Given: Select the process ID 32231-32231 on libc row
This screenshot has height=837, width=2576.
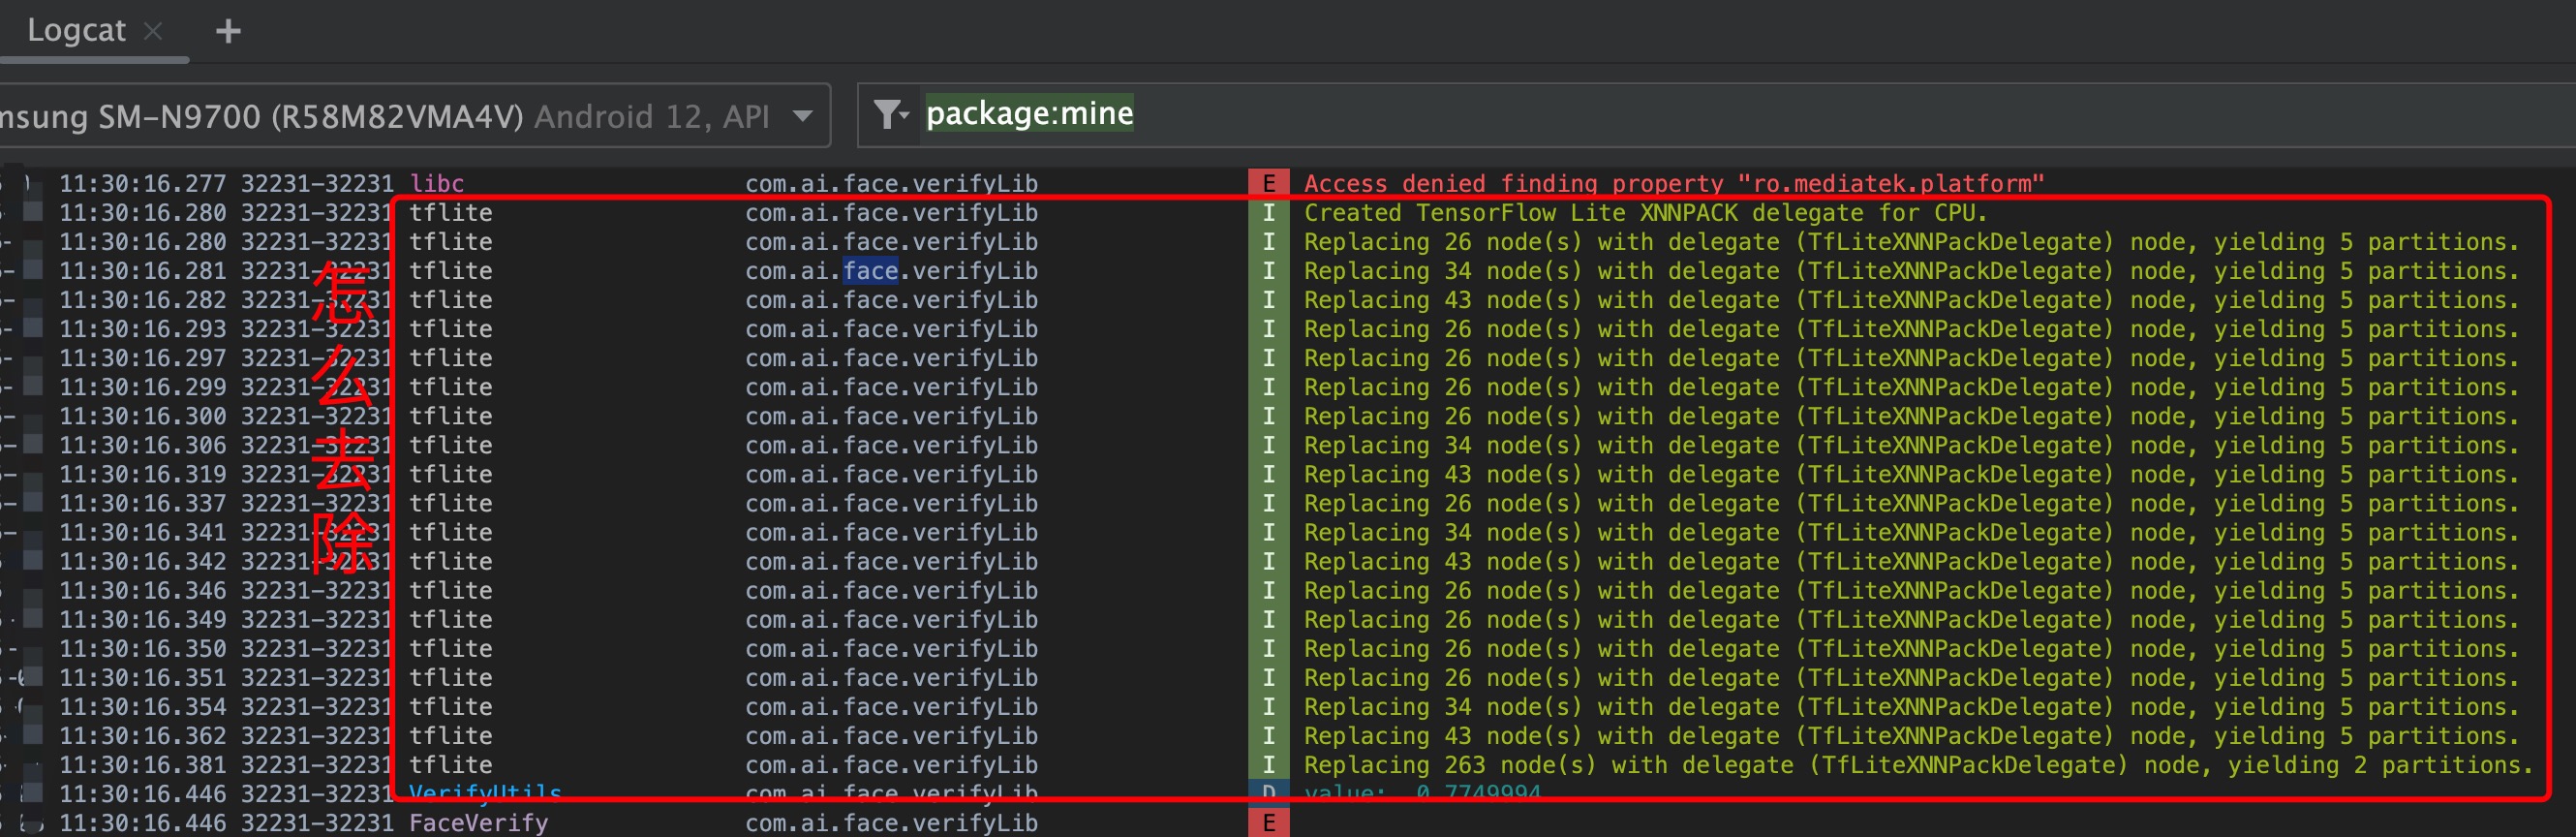Looking at the screenshot, I should point(318,184).
